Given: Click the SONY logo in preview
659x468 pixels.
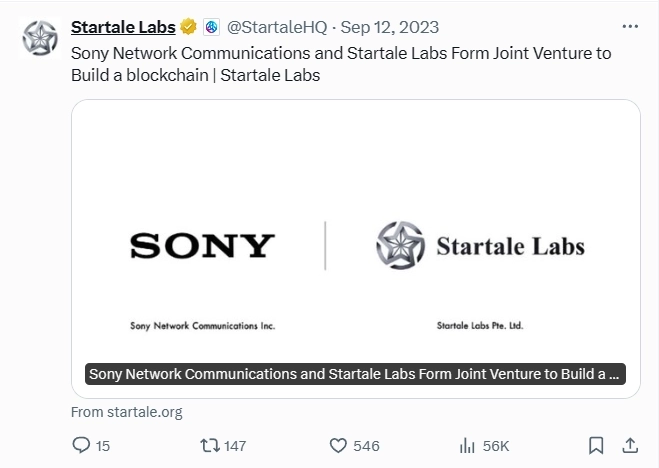Looking at the screenshot, I should [202, 245].
